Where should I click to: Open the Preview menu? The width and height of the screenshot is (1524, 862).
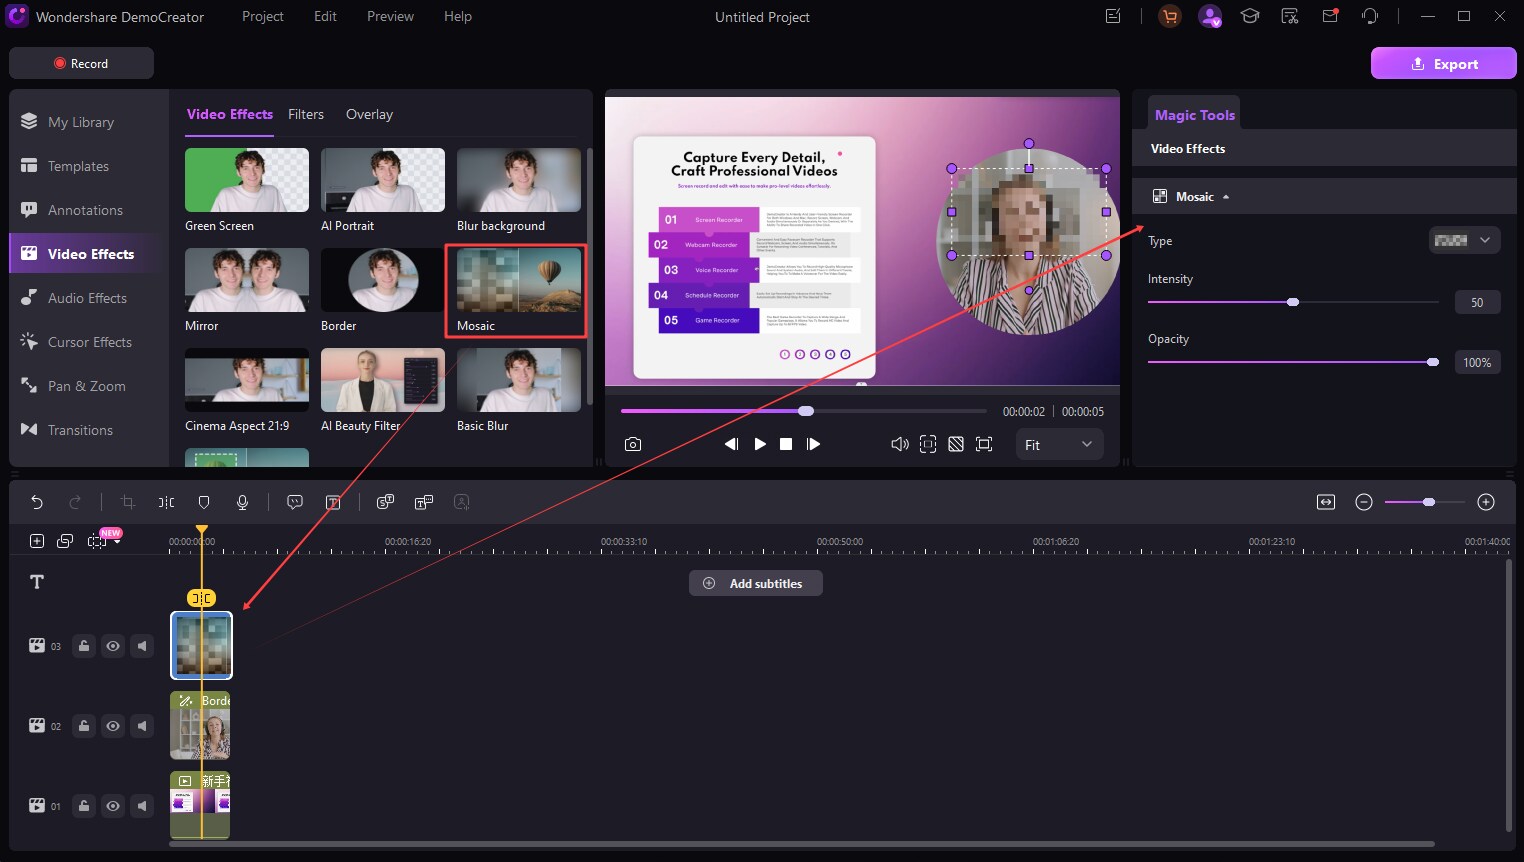[390, 16]
